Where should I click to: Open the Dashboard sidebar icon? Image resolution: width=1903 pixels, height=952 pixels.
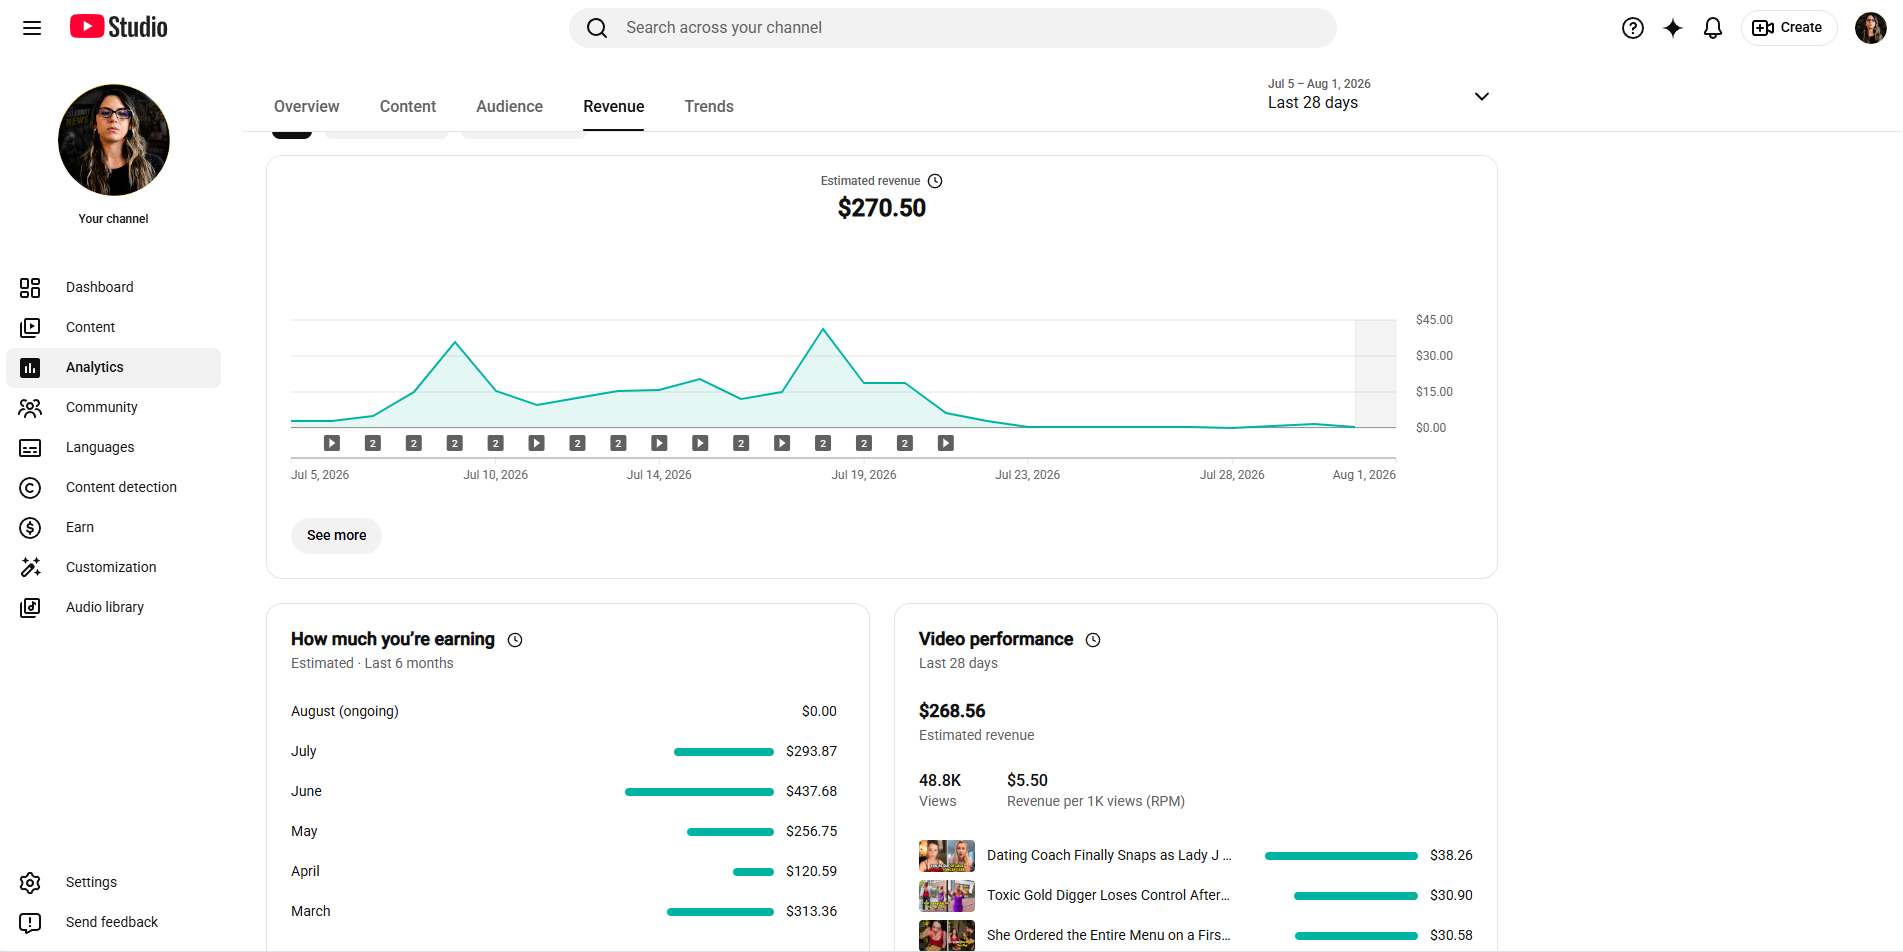click(x=30, y=288)
